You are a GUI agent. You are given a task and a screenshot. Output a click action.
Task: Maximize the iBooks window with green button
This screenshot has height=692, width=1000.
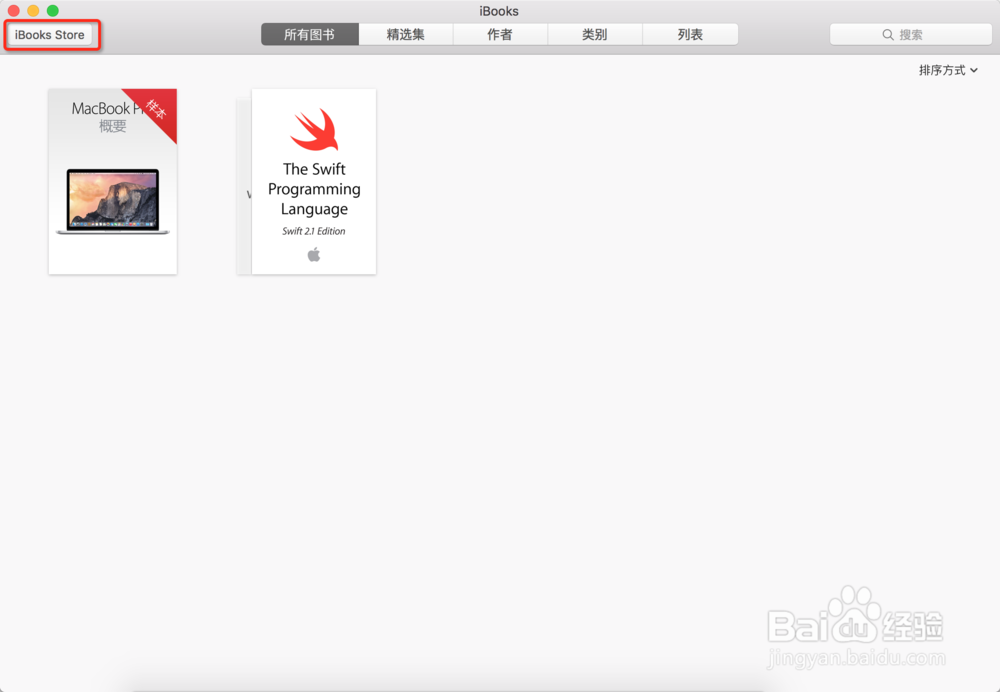click(53, 11)
